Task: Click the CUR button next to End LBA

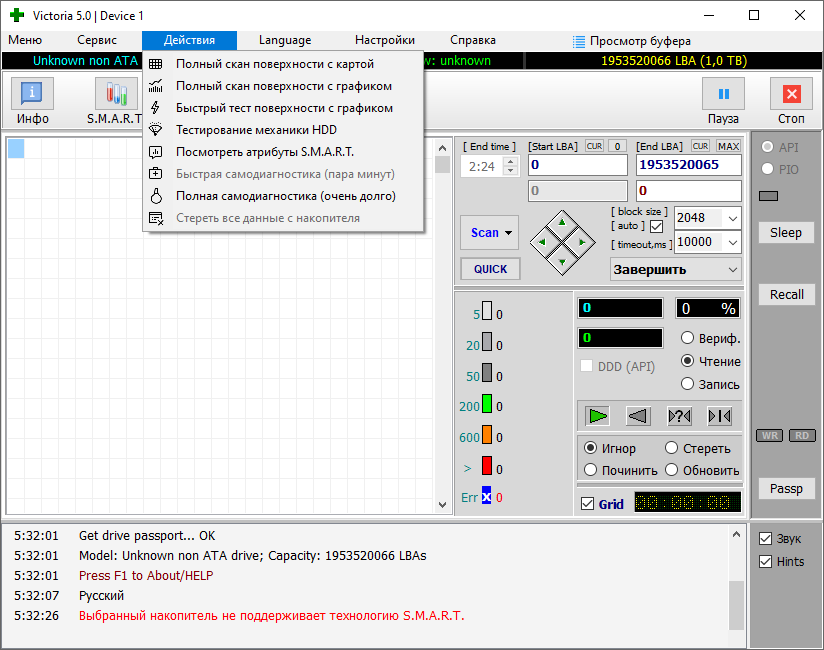Action: click(x=700, y=146)
